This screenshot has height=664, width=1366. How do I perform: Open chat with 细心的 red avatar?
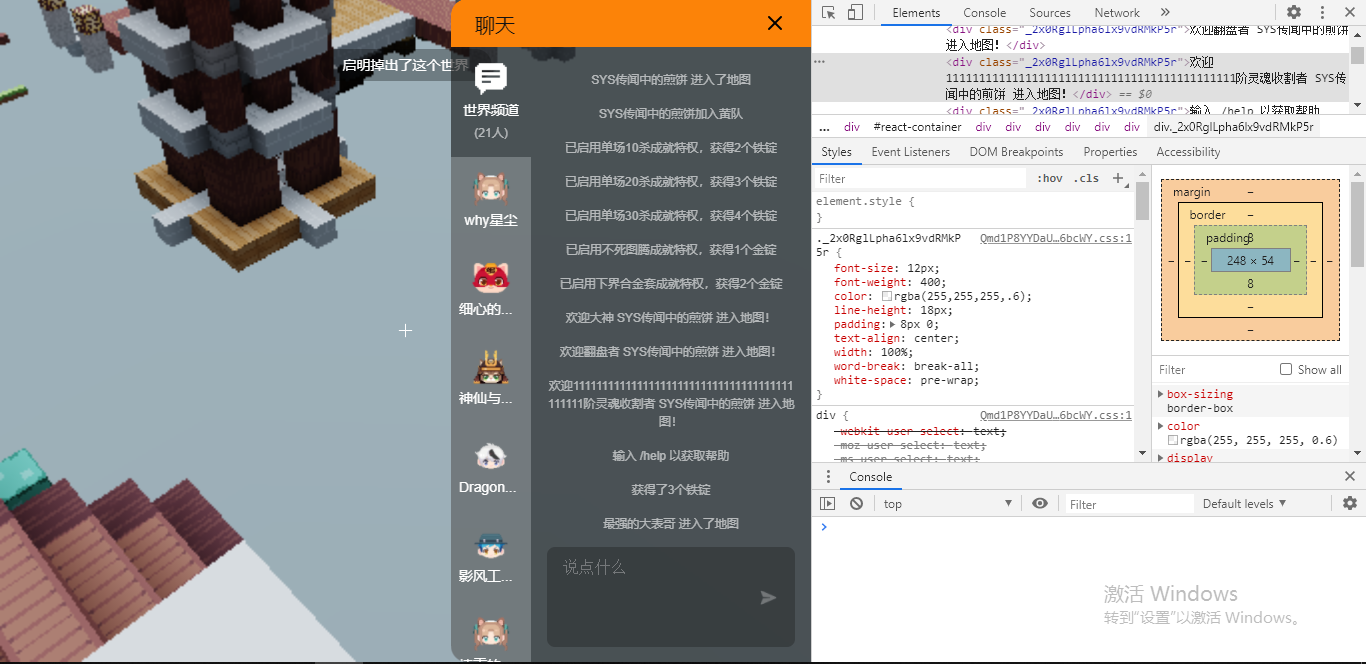click(491, 277)
